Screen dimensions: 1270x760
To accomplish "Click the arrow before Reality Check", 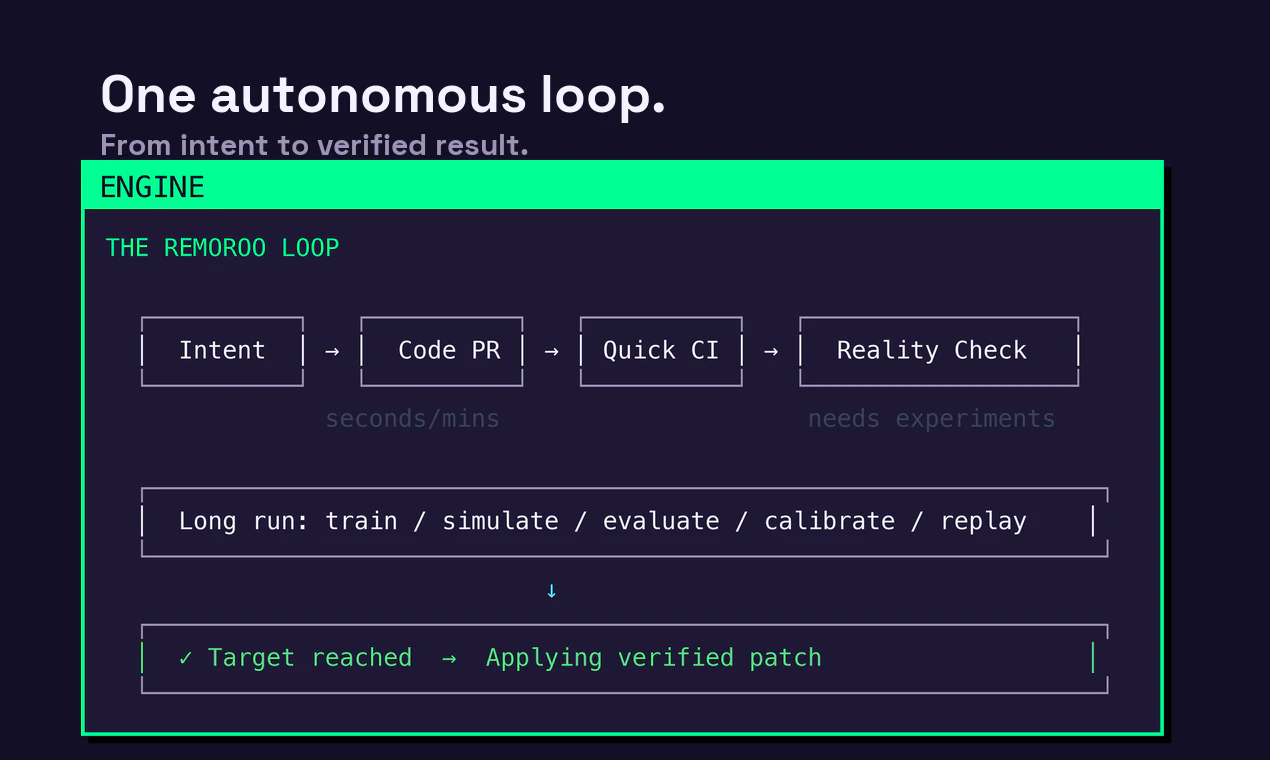I will 770,351.
